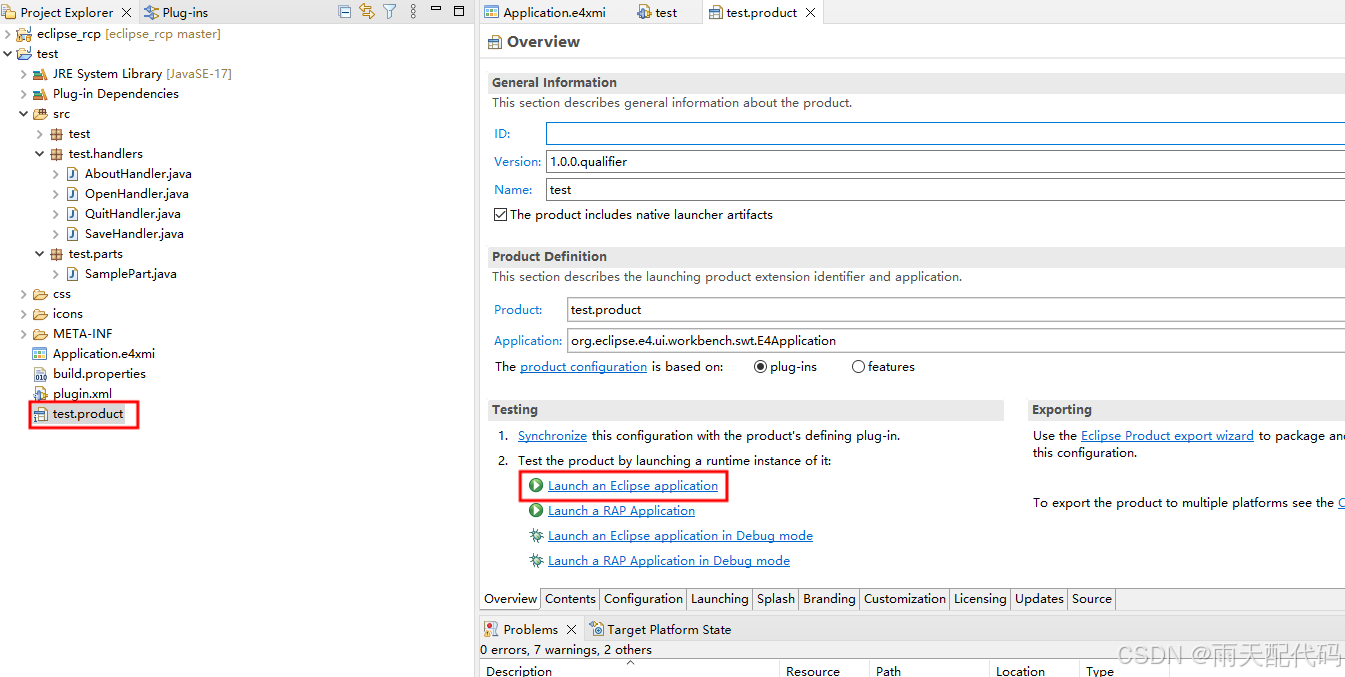
Task: Open the Contents tab of product editor
Action: tap(570, 598)
